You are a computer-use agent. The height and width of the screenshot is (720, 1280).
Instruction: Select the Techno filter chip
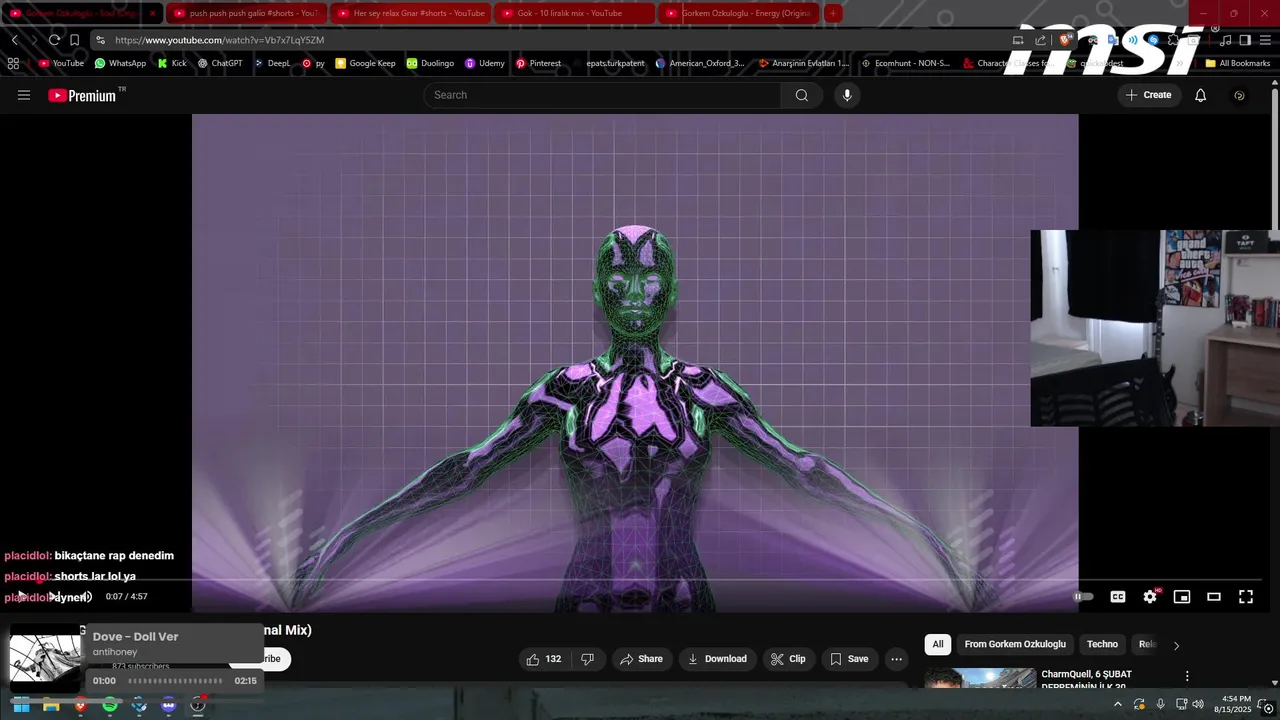coord(1102,644)
